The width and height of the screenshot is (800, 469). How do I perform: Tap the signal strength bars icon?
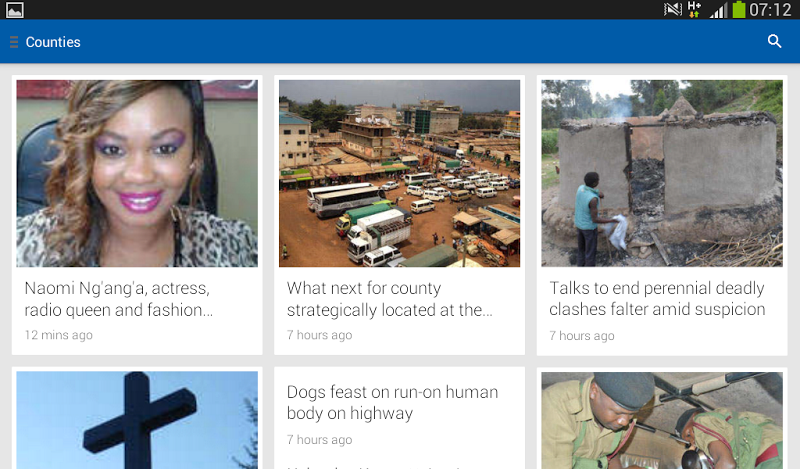[x=718, y=10]
